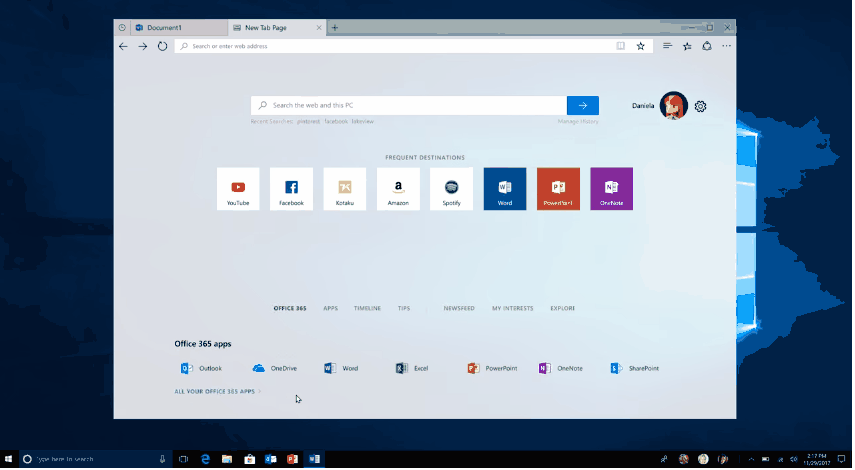Image resolution: width=855 pixels, height=470 pixels.
Task: Launch Word from Office 365 apps list
Action: point(341,369)
